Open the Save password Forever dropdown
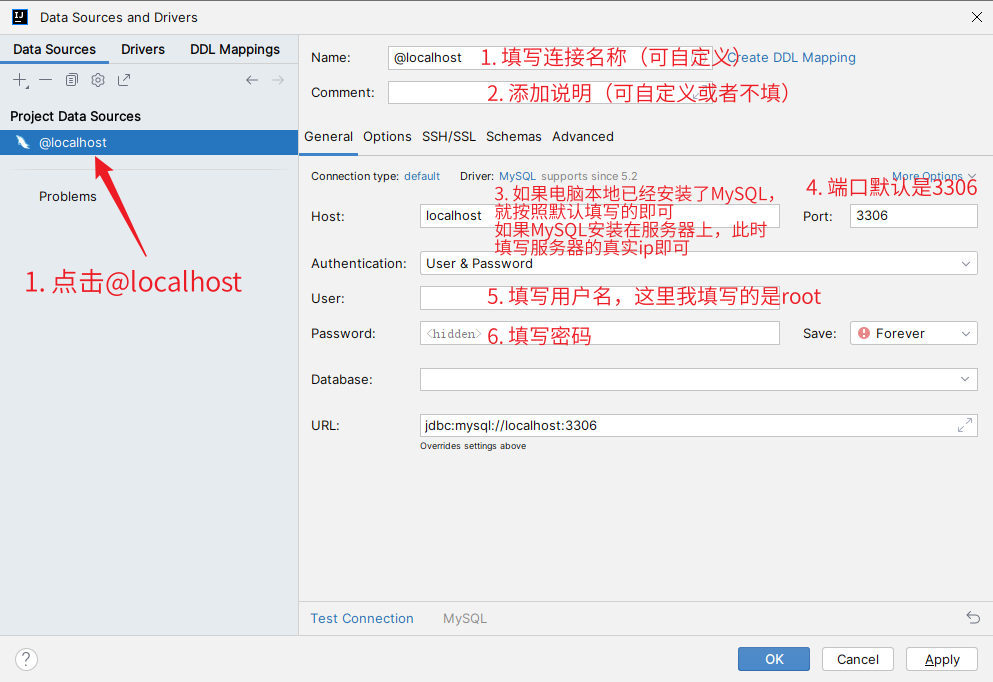993x682 pixels. (x=913, y=334)
